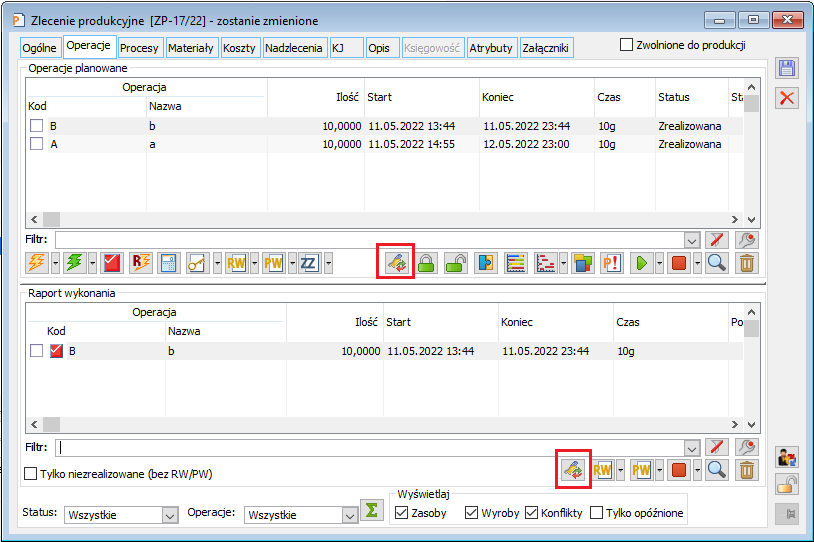Enable Tylko niezrealizowane (bez RW/PW)
Viewport: 814px width, 542px height.
[x=31, y=473]
